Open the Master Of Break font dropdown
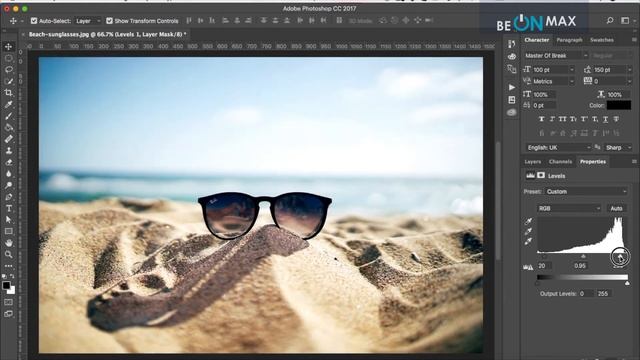Screen dimensions: 640x360 coord(556,55)
